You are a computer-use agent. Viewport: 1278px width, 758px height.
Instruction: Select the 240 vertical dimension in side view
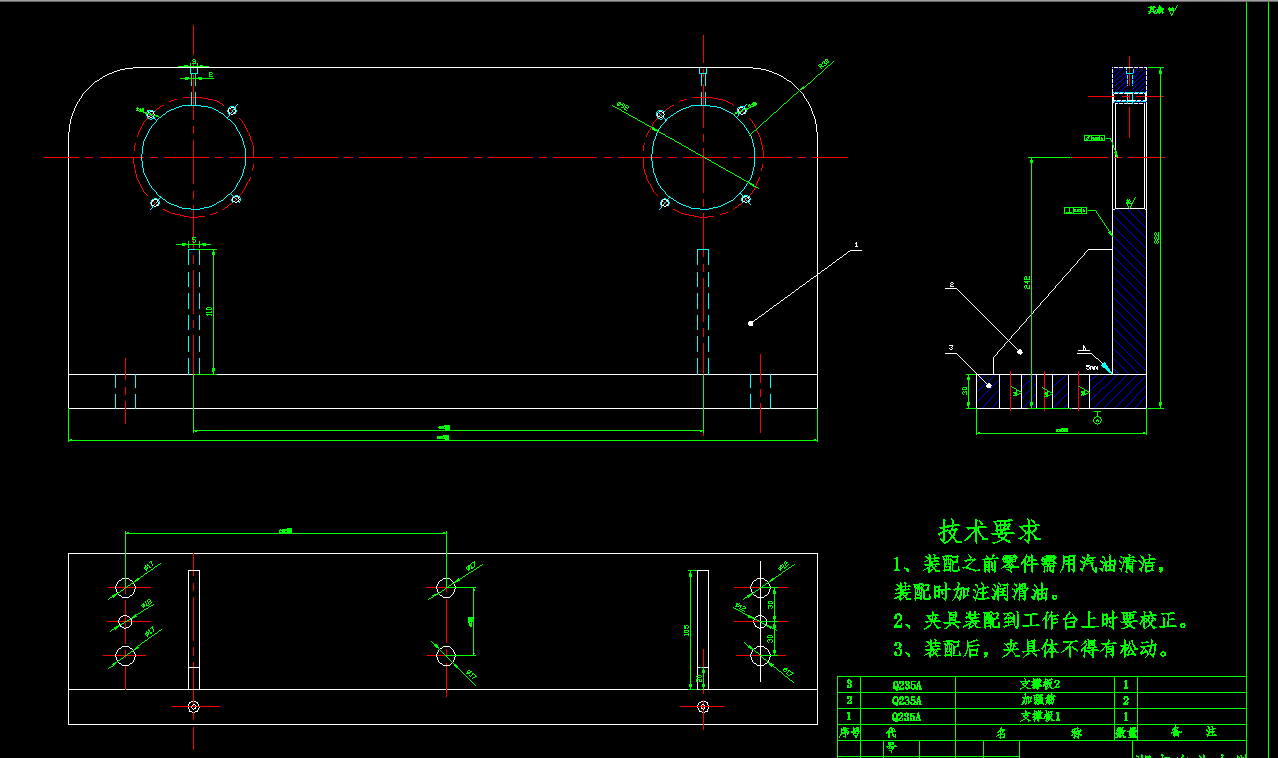click(1026, 283)
